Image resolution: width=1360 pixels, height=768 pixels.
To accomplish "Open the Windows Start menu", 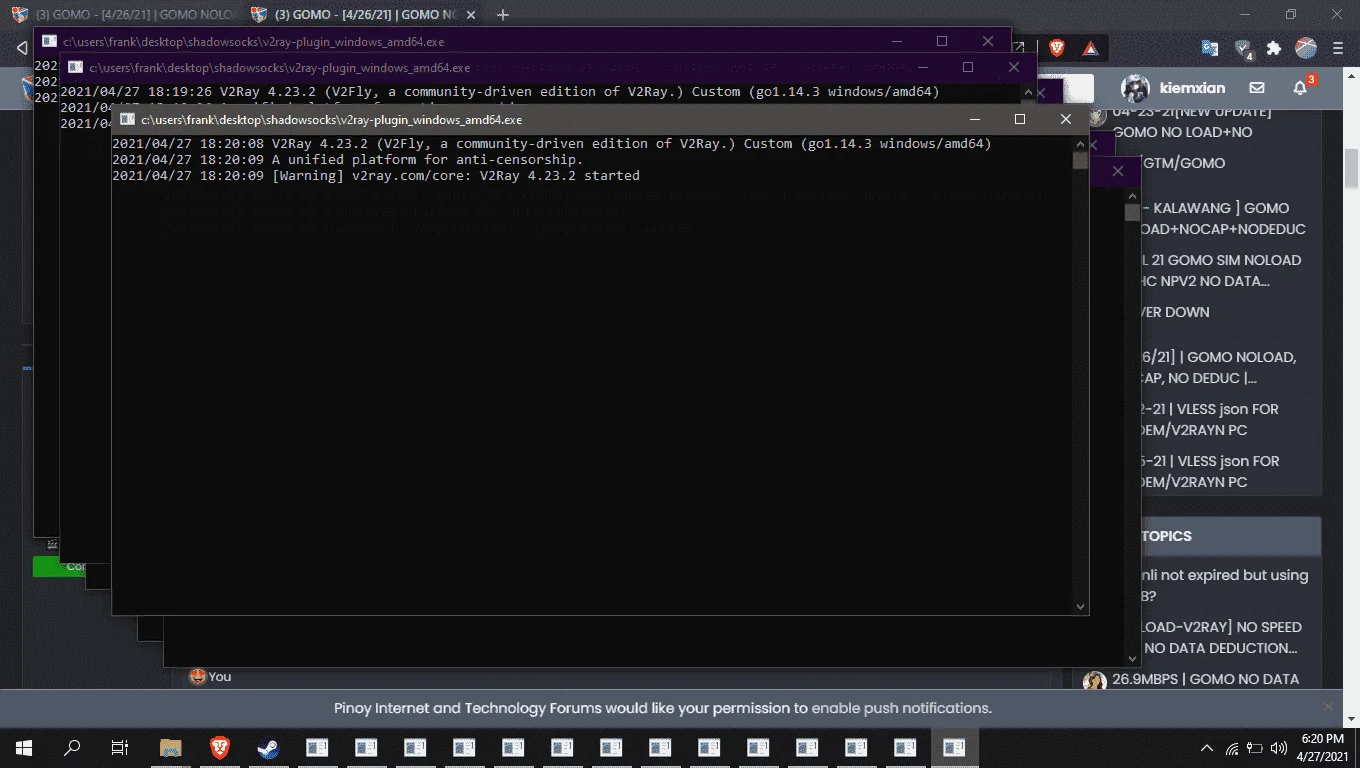I will 24,748.
